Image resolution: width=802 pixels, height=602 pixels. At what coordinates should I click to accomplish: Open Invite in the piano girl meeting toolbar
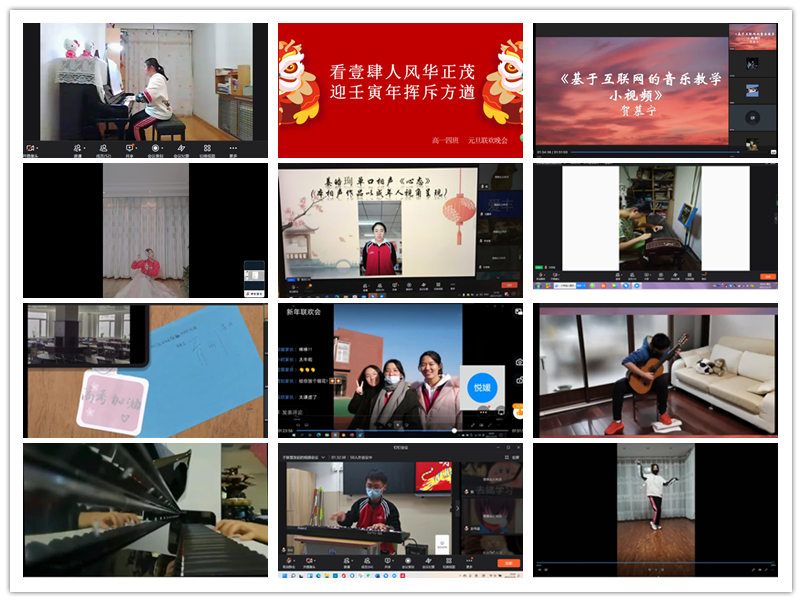point(77,149)
